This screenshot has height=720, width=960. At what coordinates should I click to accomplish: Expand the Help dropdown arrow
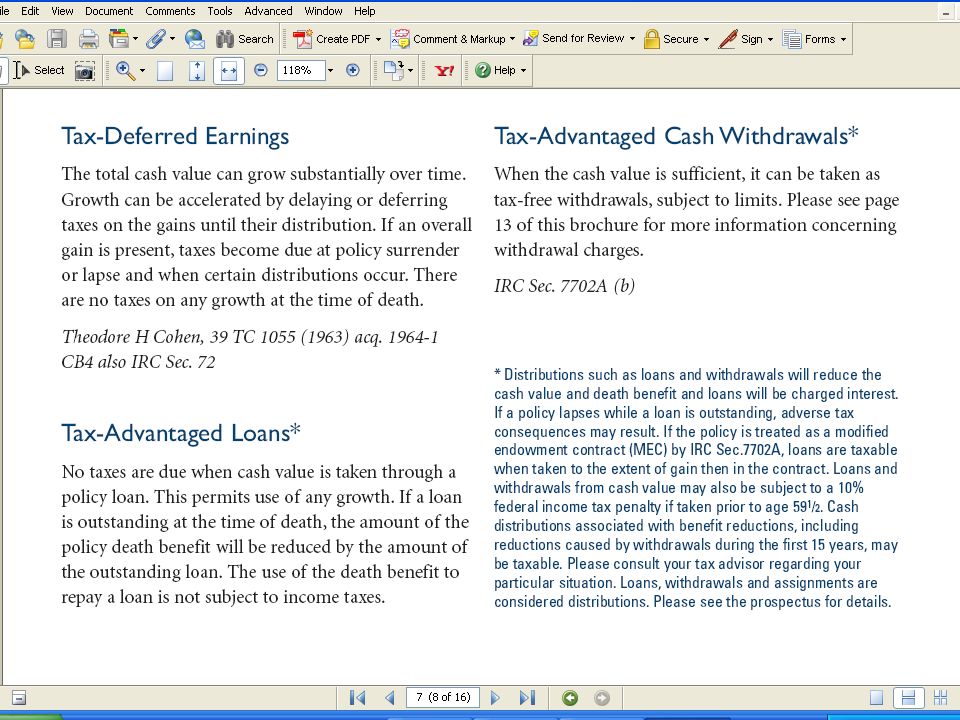tap(523, 70)
